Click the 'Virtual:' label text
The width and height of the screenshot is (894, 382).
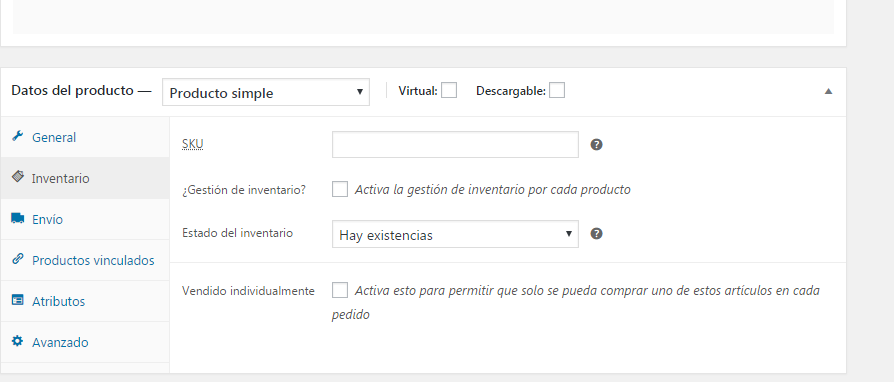click(x=418, y=91)
